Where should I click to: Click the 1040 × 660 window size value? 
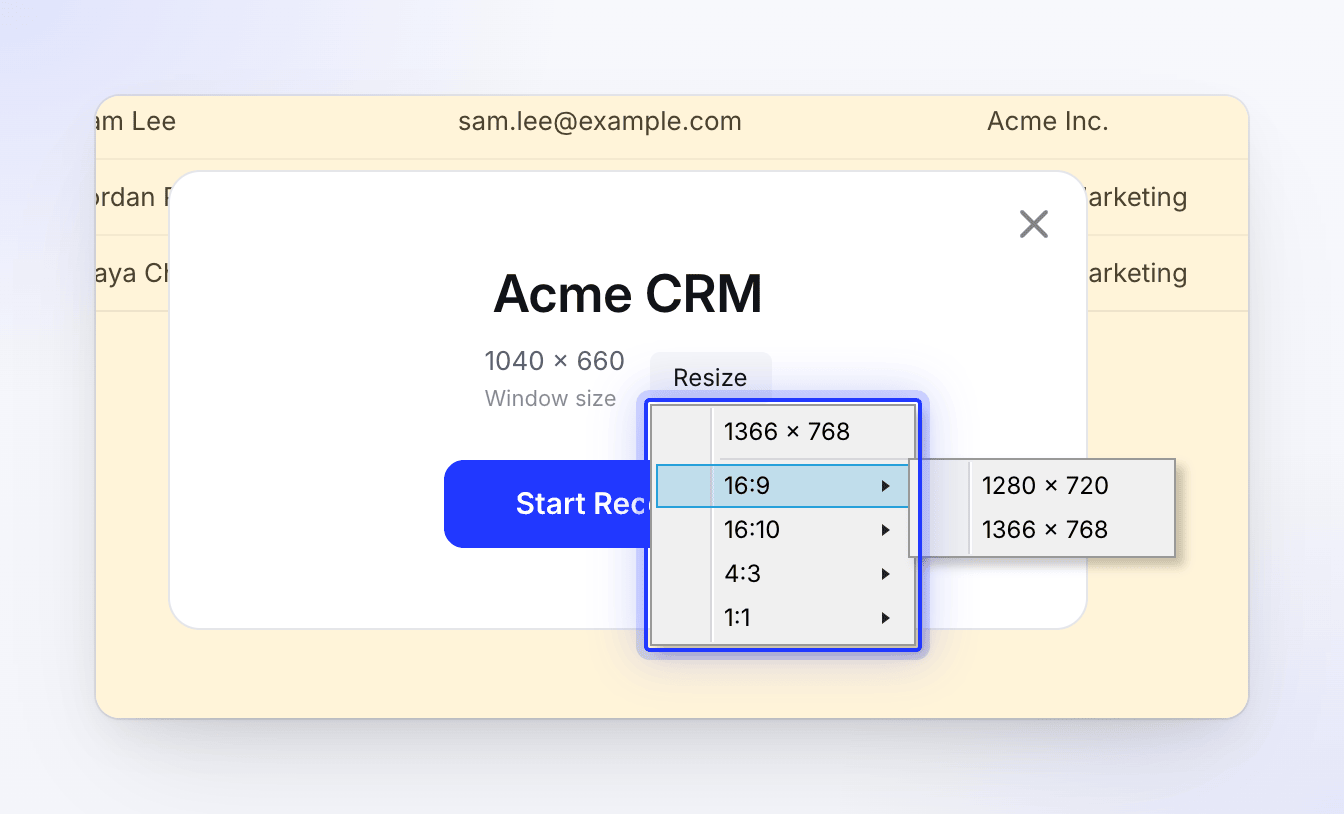pyautogui.click(x=555, y=361)
